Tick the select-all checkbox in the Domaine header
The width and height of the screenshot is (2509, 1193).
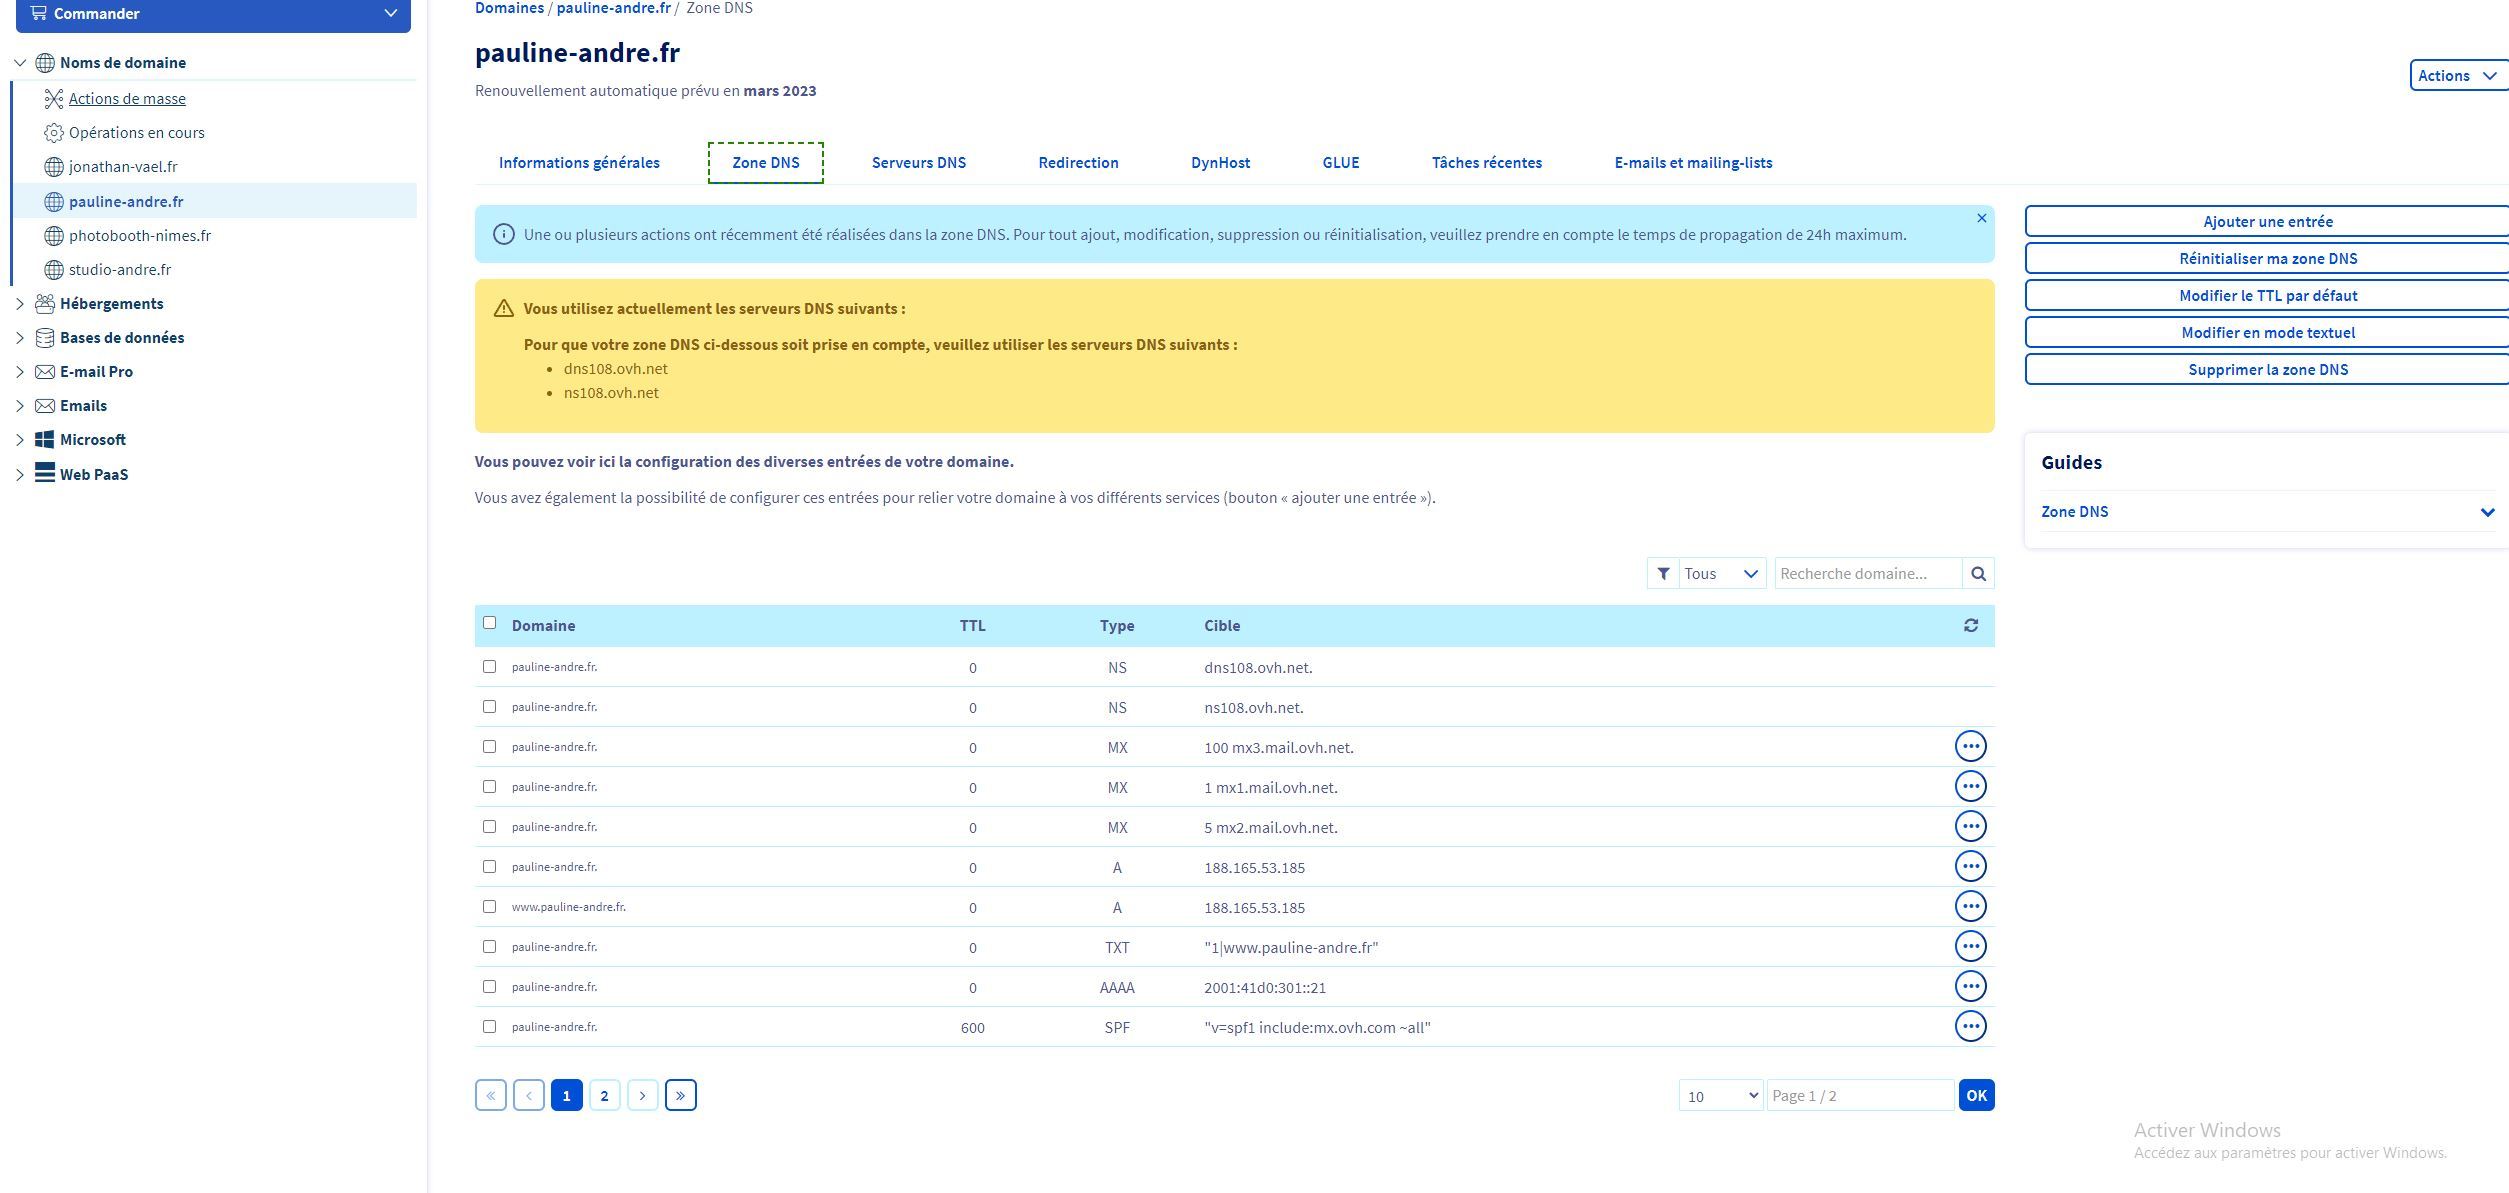(489, 622)
